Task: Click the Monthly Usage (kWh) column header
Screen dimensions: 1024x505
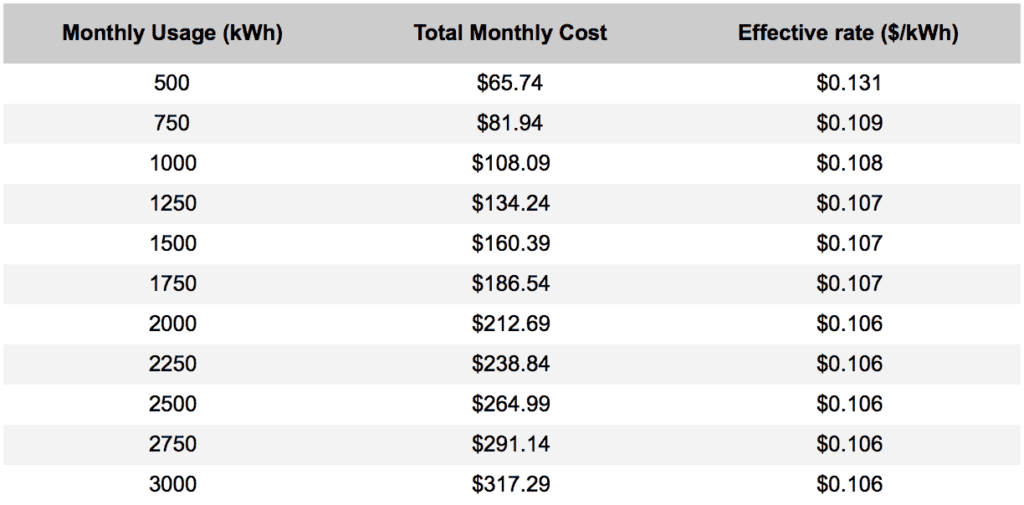Action: [x=172, y=33]
